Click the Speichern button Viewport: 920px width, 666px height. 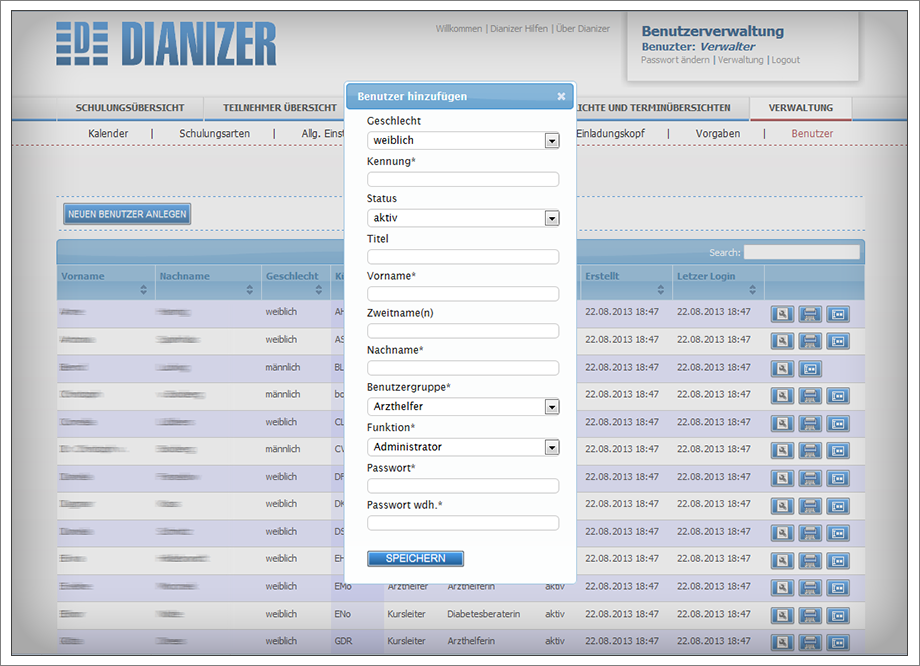[415, 559]
